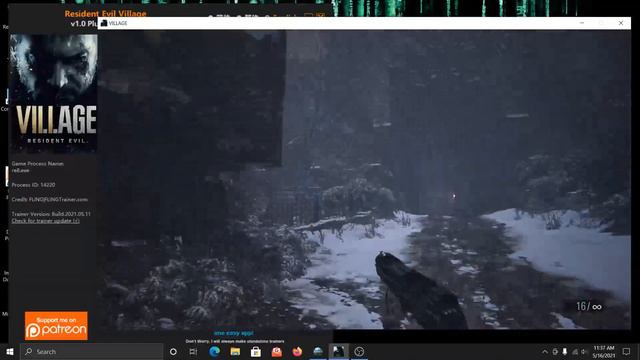Image resolution: width=640 pixels, height=360 pixels.
Task: Open the clock showing 11:37 AM
Action: [x=604, y=351]
